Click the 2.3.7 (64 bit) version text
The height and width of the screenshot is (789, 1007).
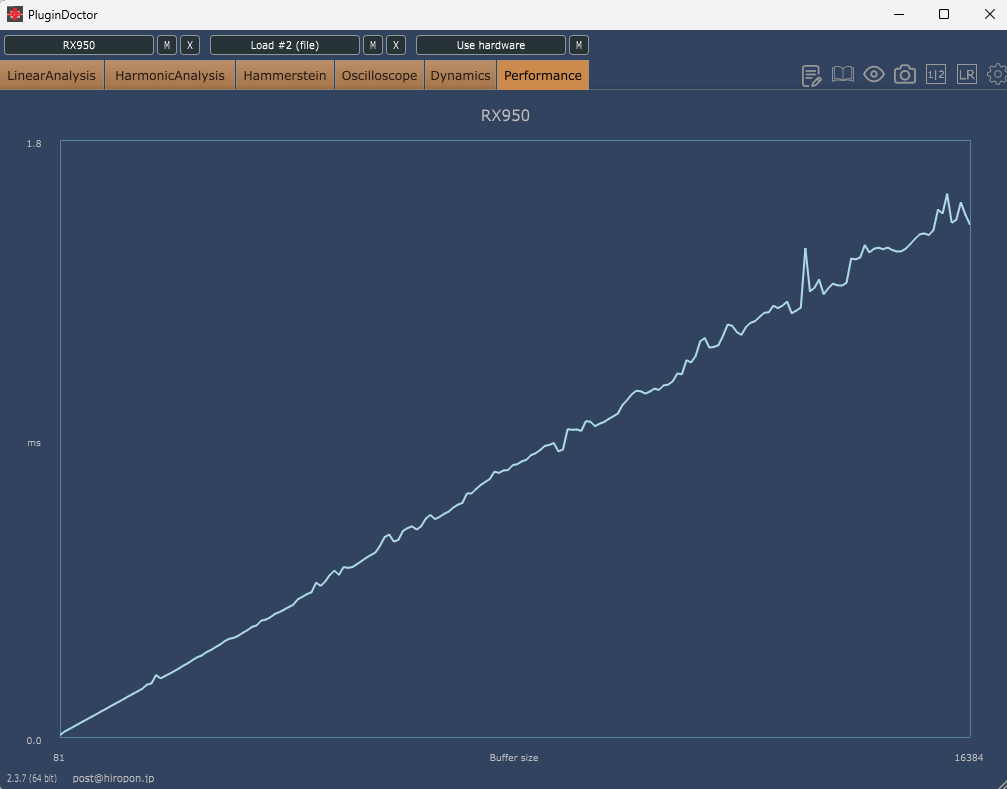tap(32, 778)
